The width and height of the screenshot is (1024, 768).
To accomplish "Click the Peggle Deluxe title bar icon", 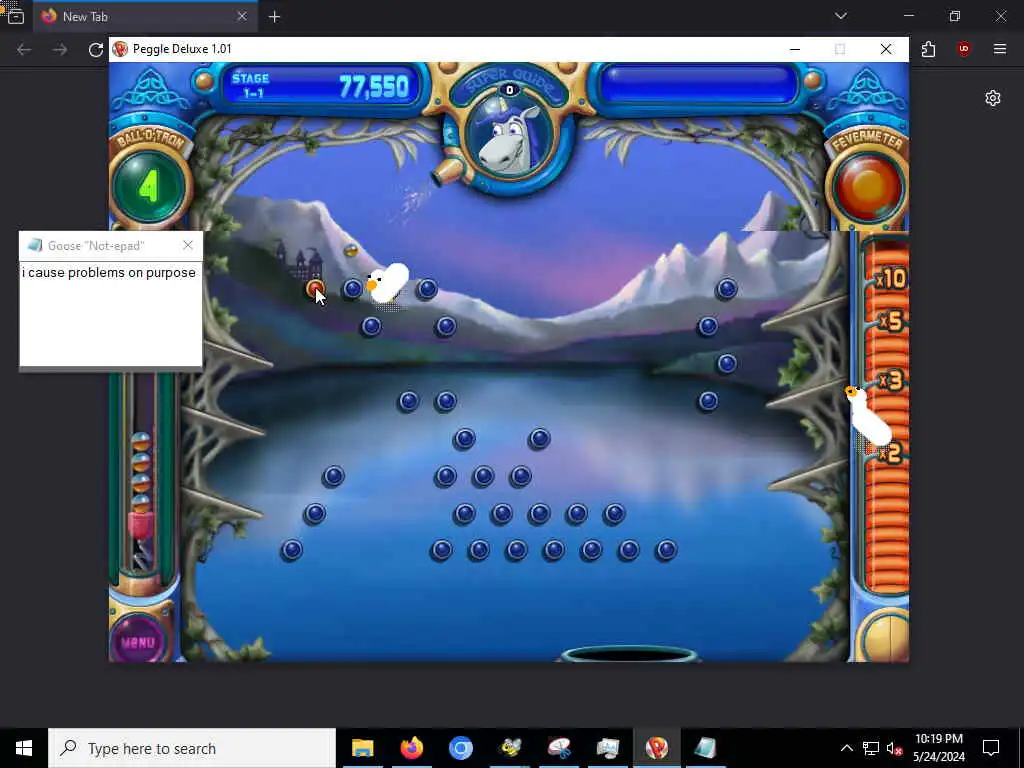I will (120, 49).
